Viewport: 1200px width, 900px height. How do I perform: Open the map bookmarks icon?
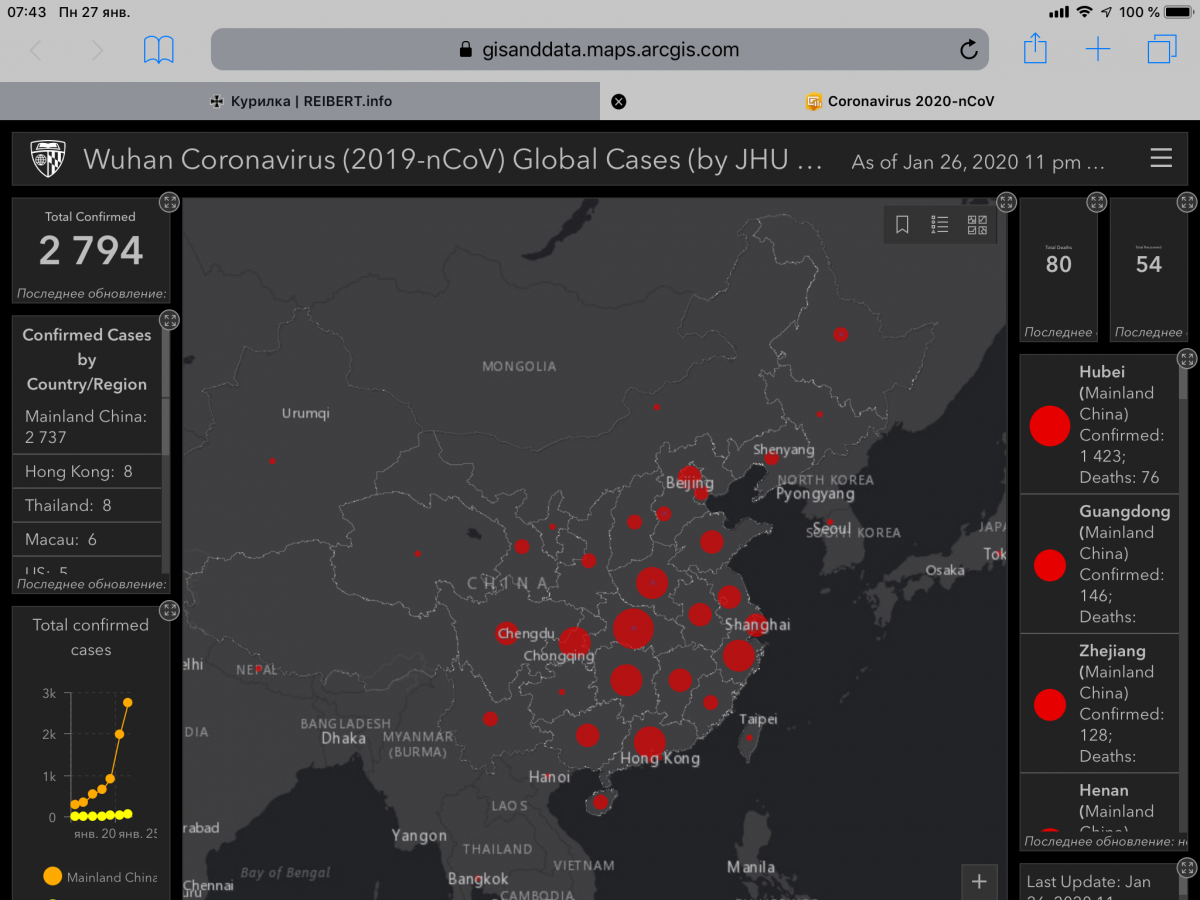(902, 225)
